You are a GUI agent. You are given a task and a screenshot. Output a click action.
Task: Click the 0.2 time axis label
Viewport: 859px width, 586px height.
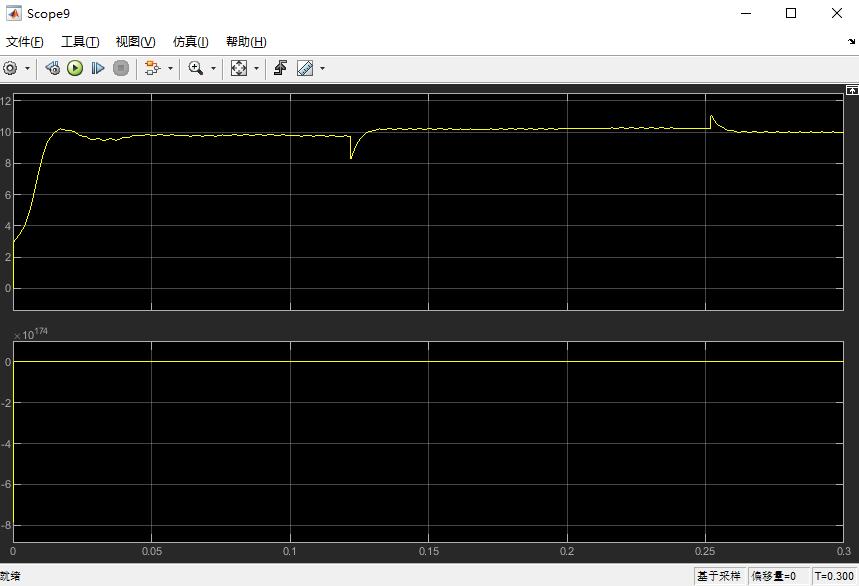[567, 551]
